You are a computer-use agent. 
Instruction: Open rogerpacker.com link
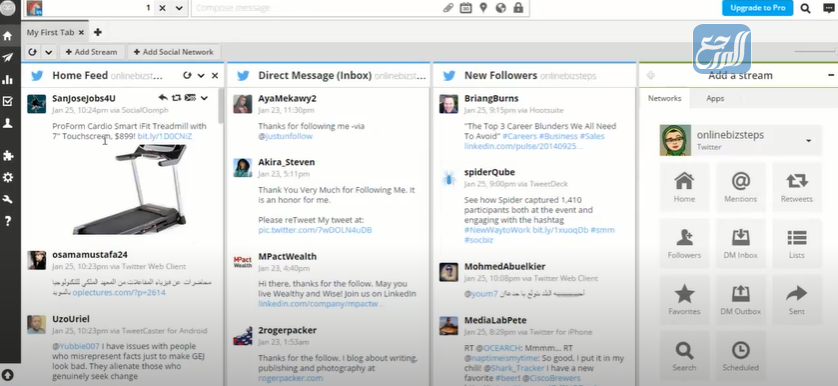point(290,378)
